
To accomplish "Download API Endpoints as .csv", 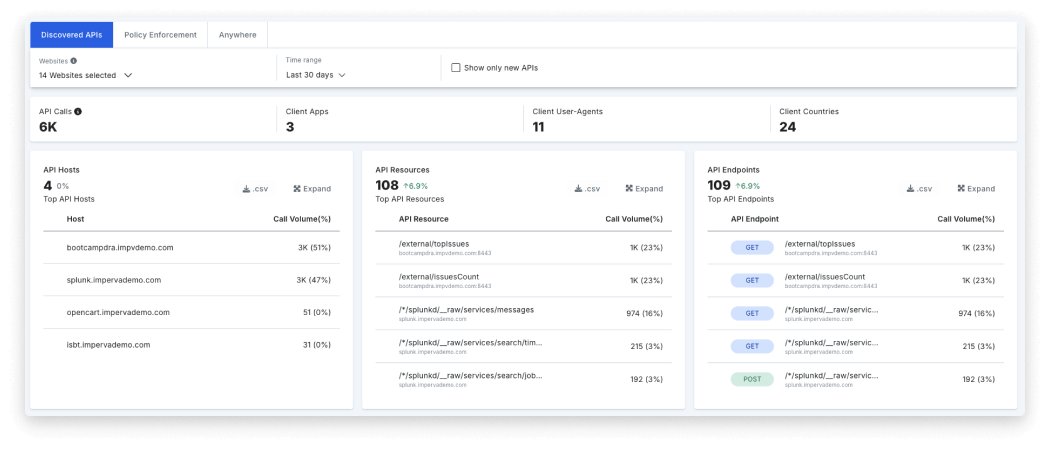I will click(919, 188).
